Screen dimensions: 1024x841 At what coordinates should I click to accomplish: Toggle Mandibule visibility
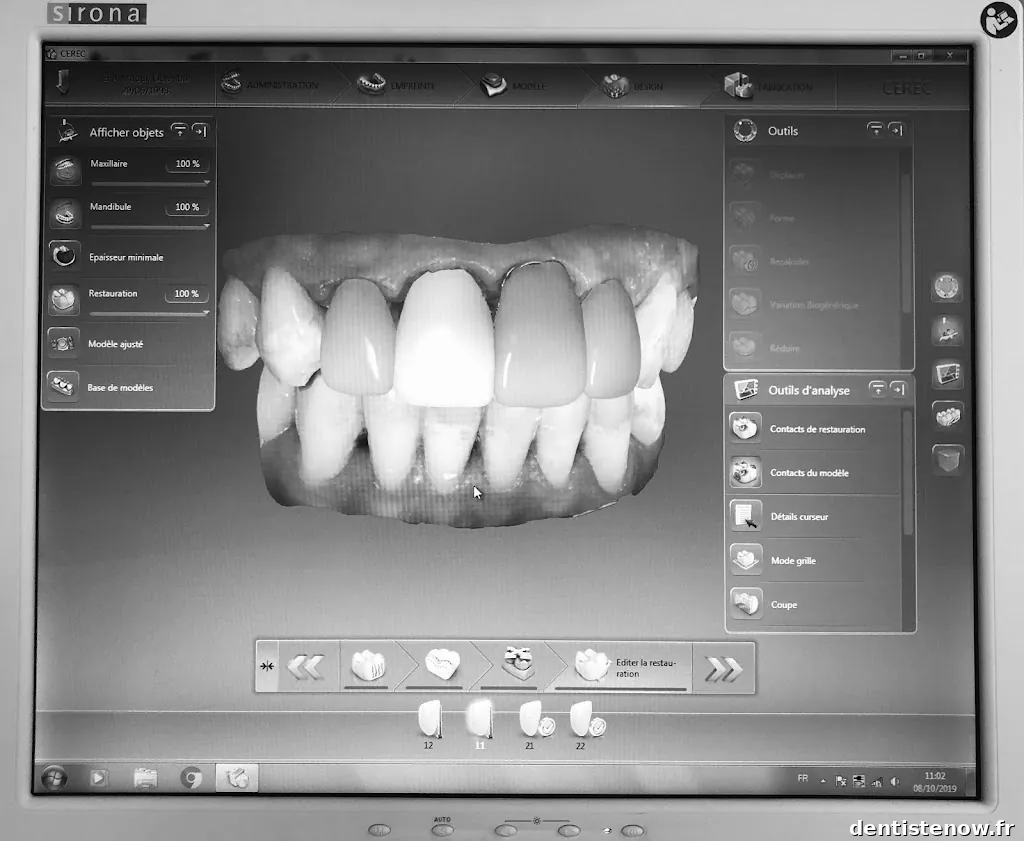(65, 213)
